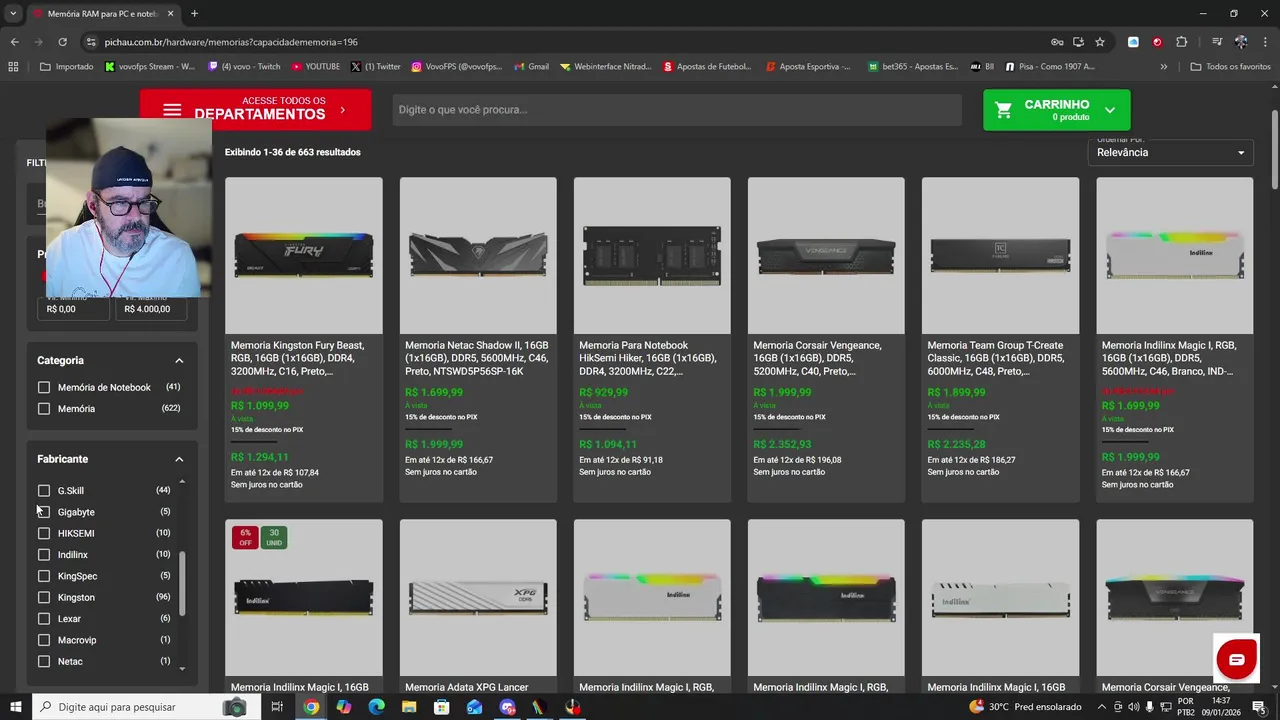Open the Gmail bookmark

pos(532,67)
